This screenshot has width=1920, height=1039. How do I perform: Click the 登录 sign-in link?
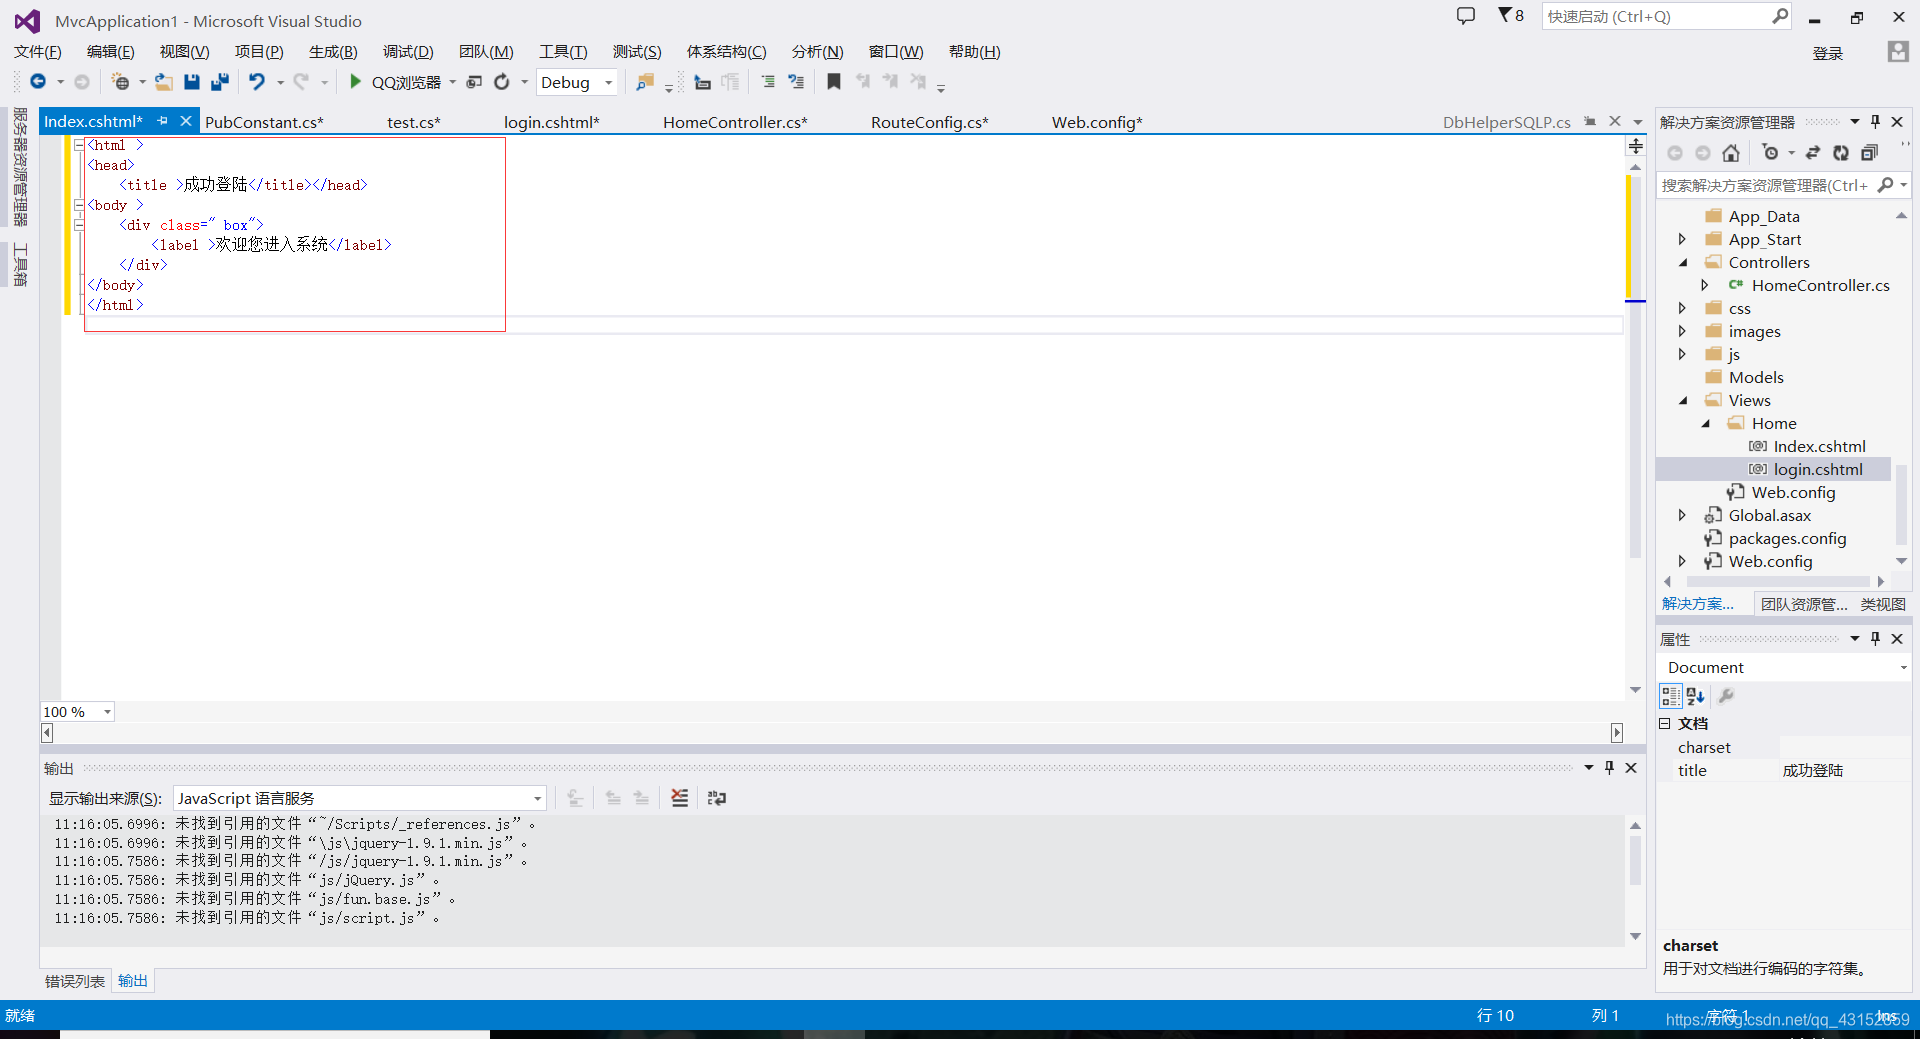pos(1828,54)
